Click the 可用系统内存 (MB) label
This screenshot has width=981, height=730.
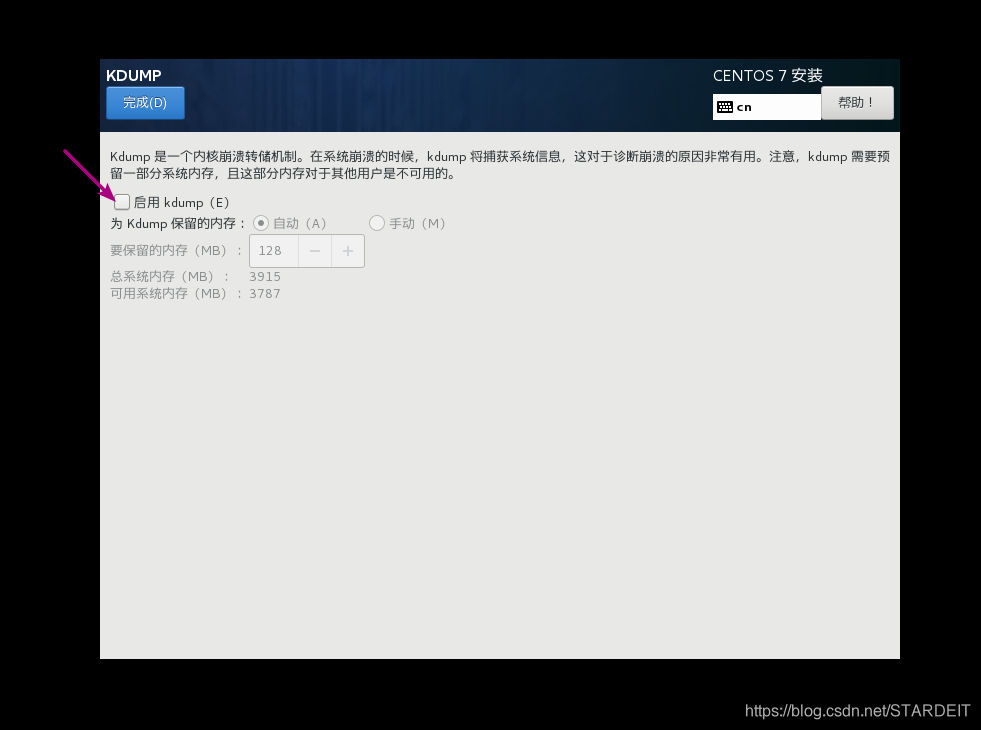pos(175,293)
